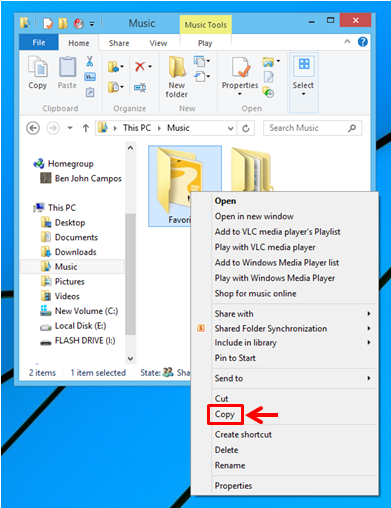391x508 pixels.
Task: Open Local Disk (E:) in navigation pane
Action: [73, 326]
